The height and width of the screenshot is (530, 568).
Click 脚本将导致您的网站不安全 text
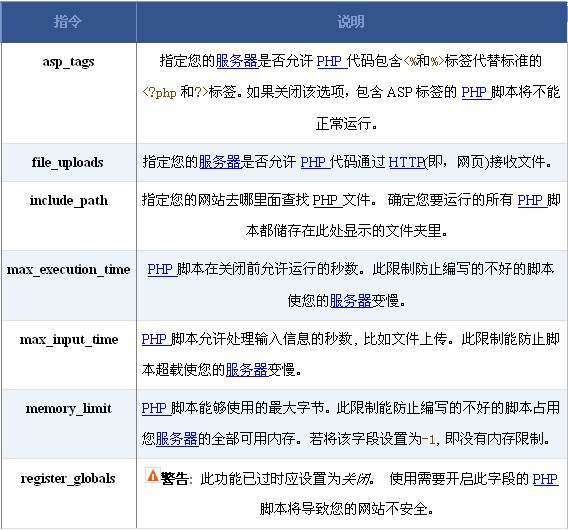click(343, 509)
